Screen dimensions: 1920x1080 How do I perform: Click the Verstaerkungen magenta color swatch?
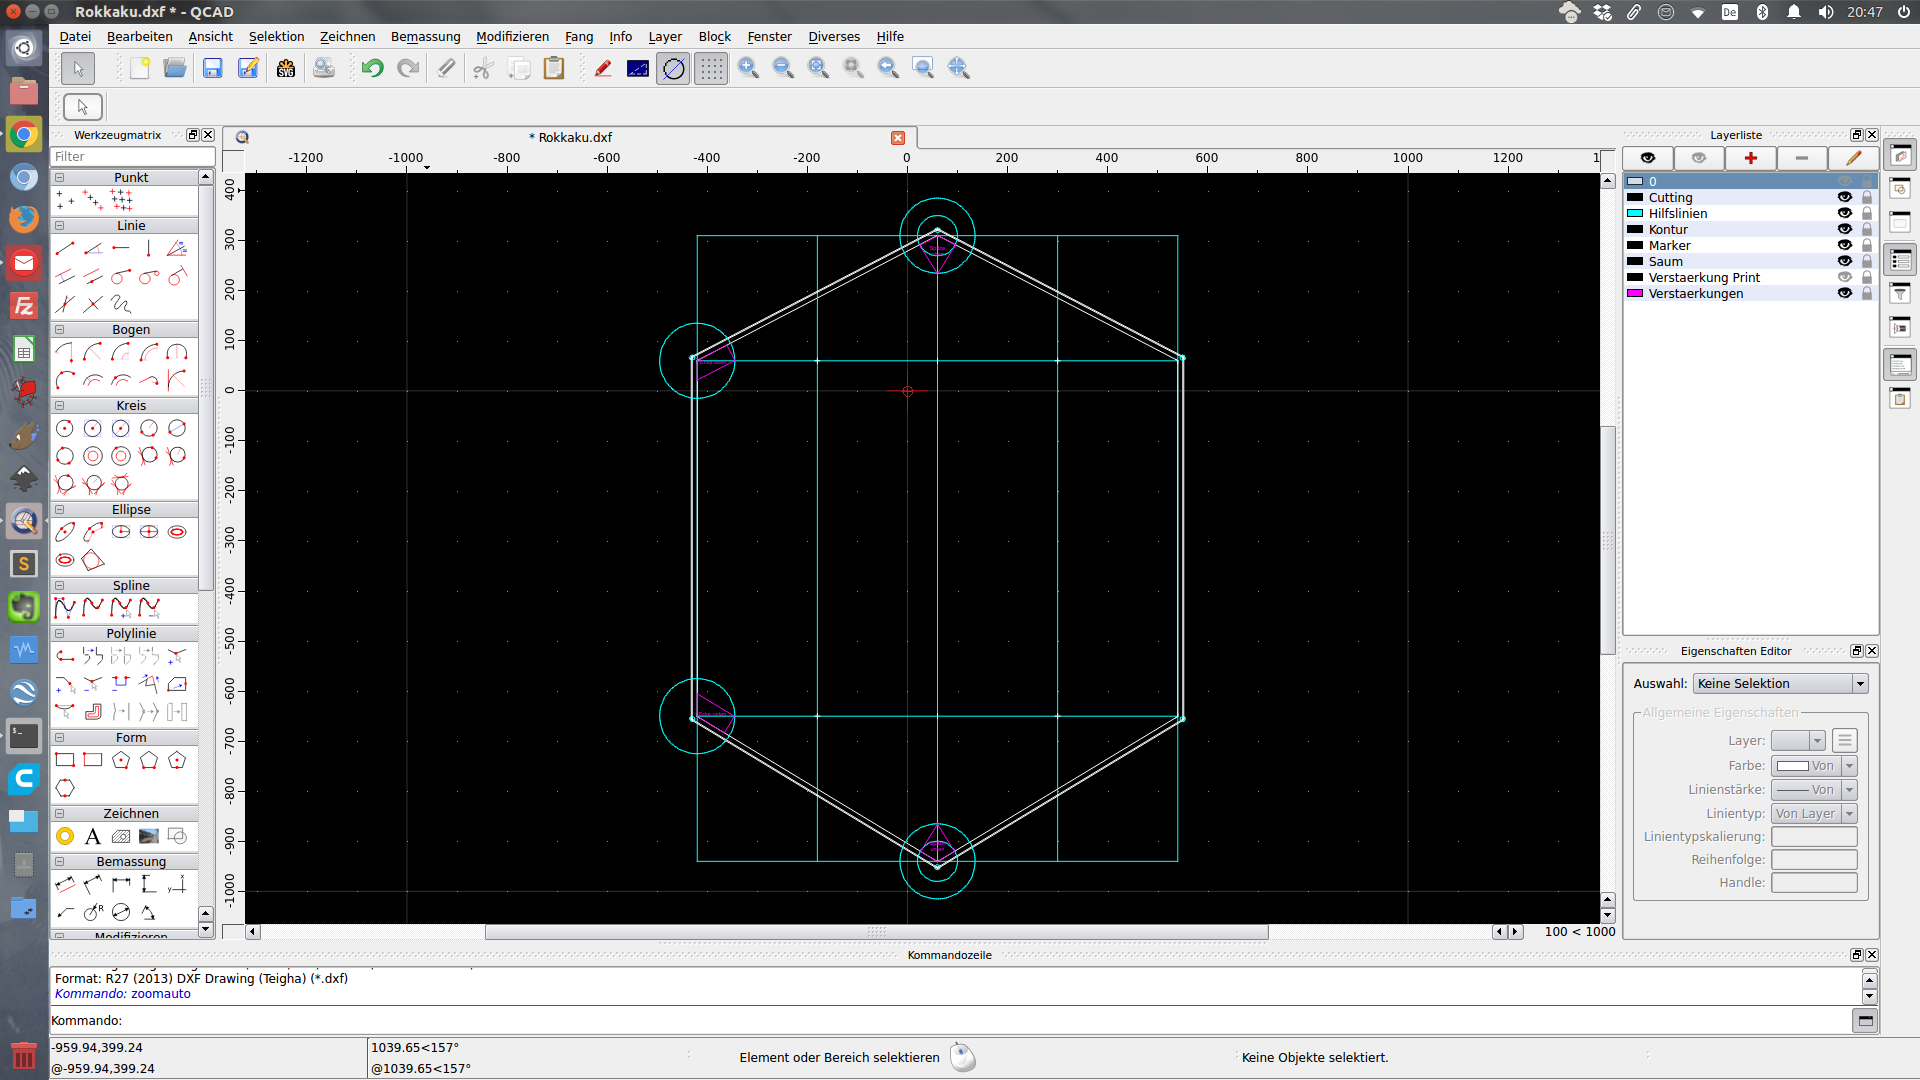pyautogui.click(x=1635, y=293)
